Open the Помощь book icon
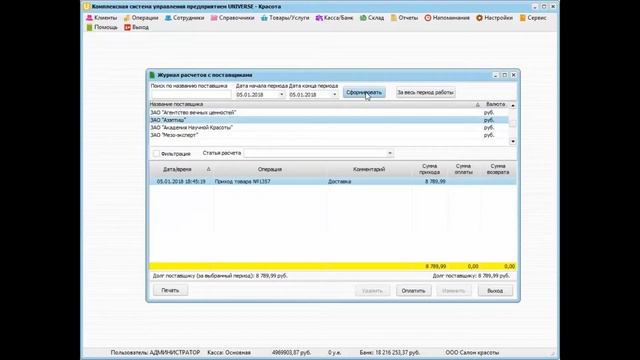This screenshot has height=360, width=640. 89,27
